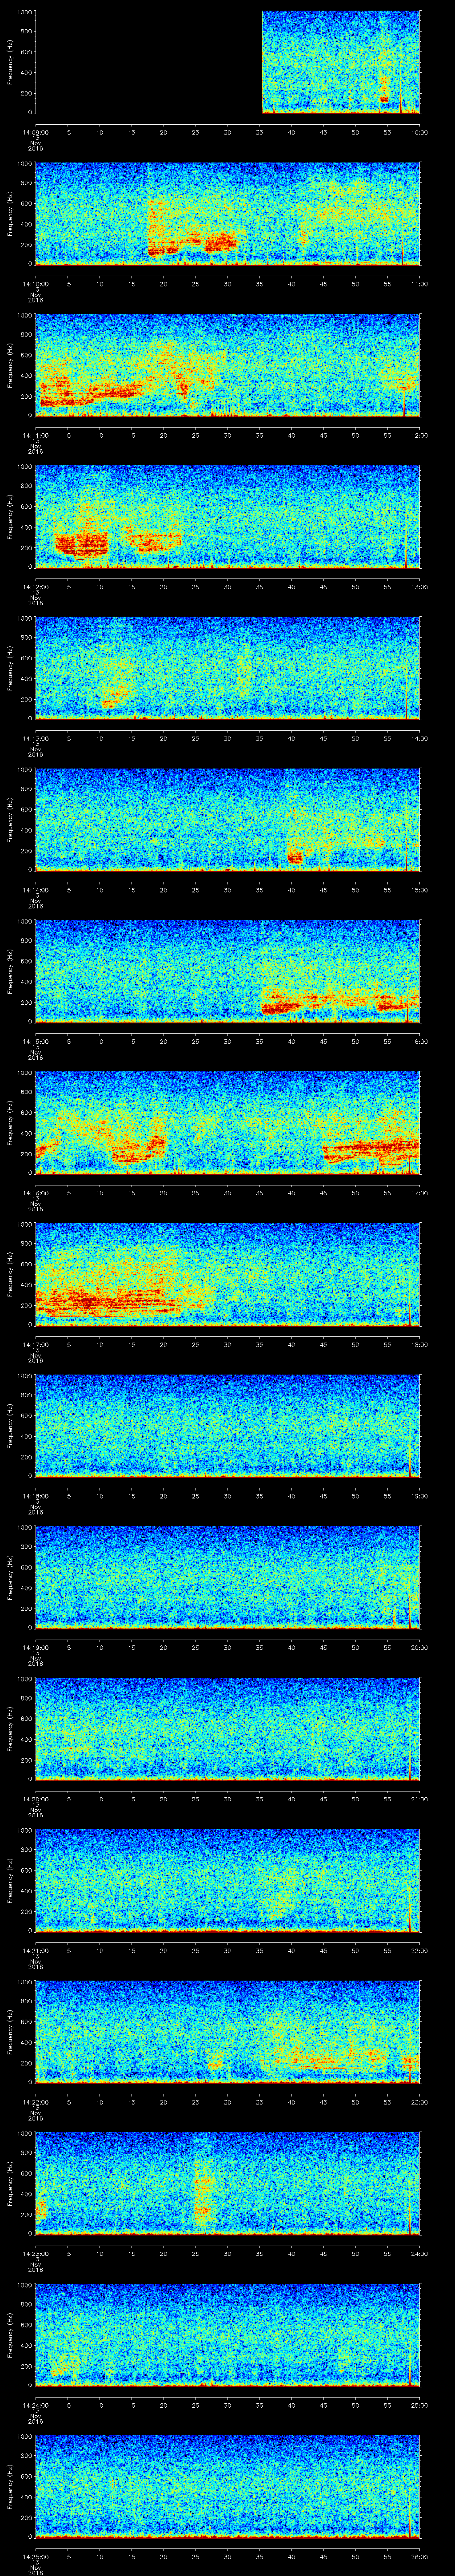The image size is (455, 2576).
Task: Click the 21:00 end time label
Action: (420, 1799)
